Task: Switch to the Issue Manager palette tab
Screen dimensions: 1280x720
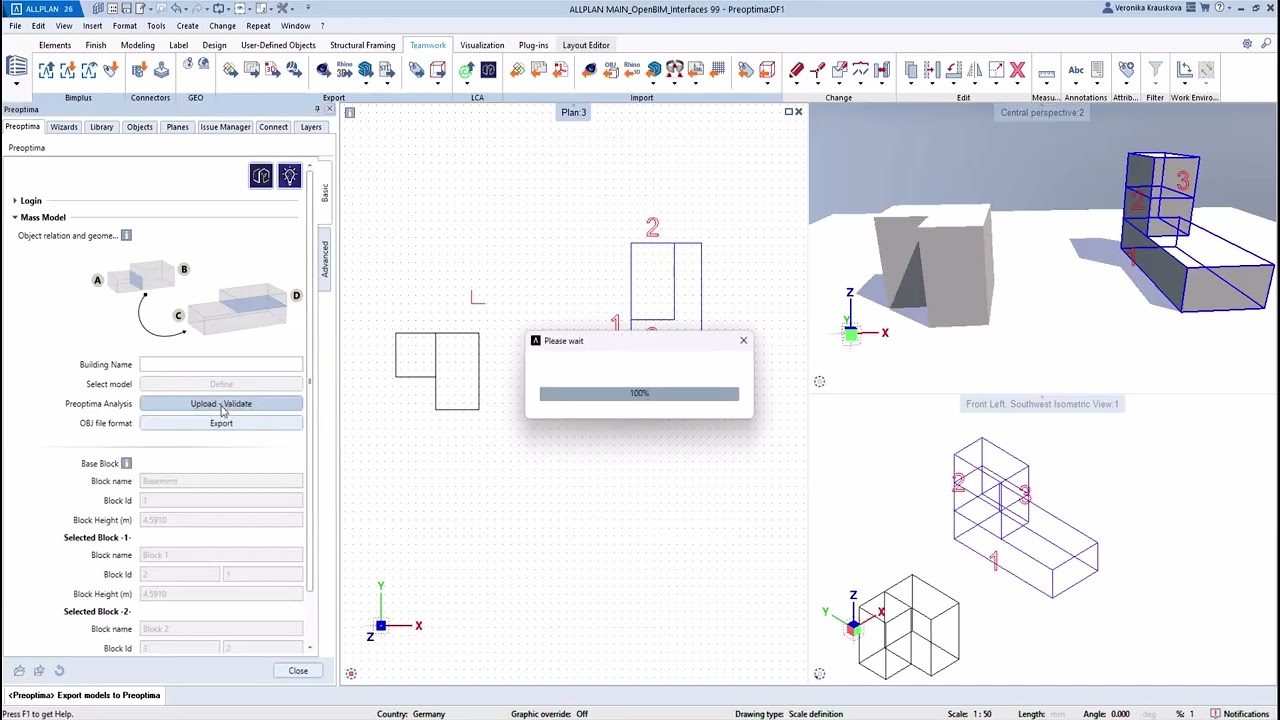Action: 225,127
